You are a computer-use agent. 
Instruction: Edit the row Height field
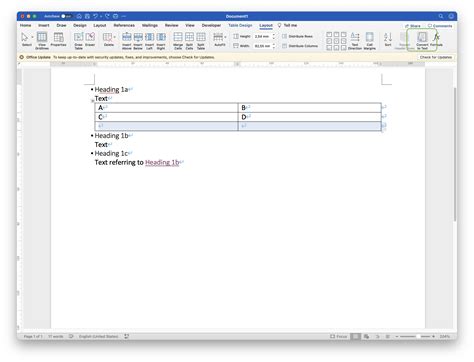pos(262,36)
